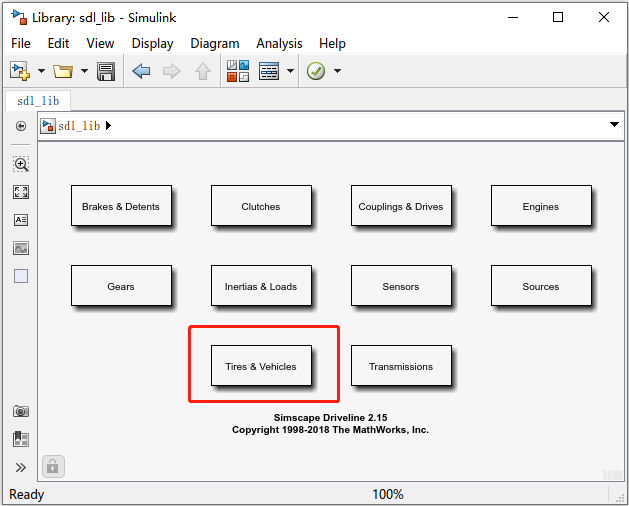Open the Sources library block
Viewport: 629px width, 506px height.
click(x=541, y=286)
